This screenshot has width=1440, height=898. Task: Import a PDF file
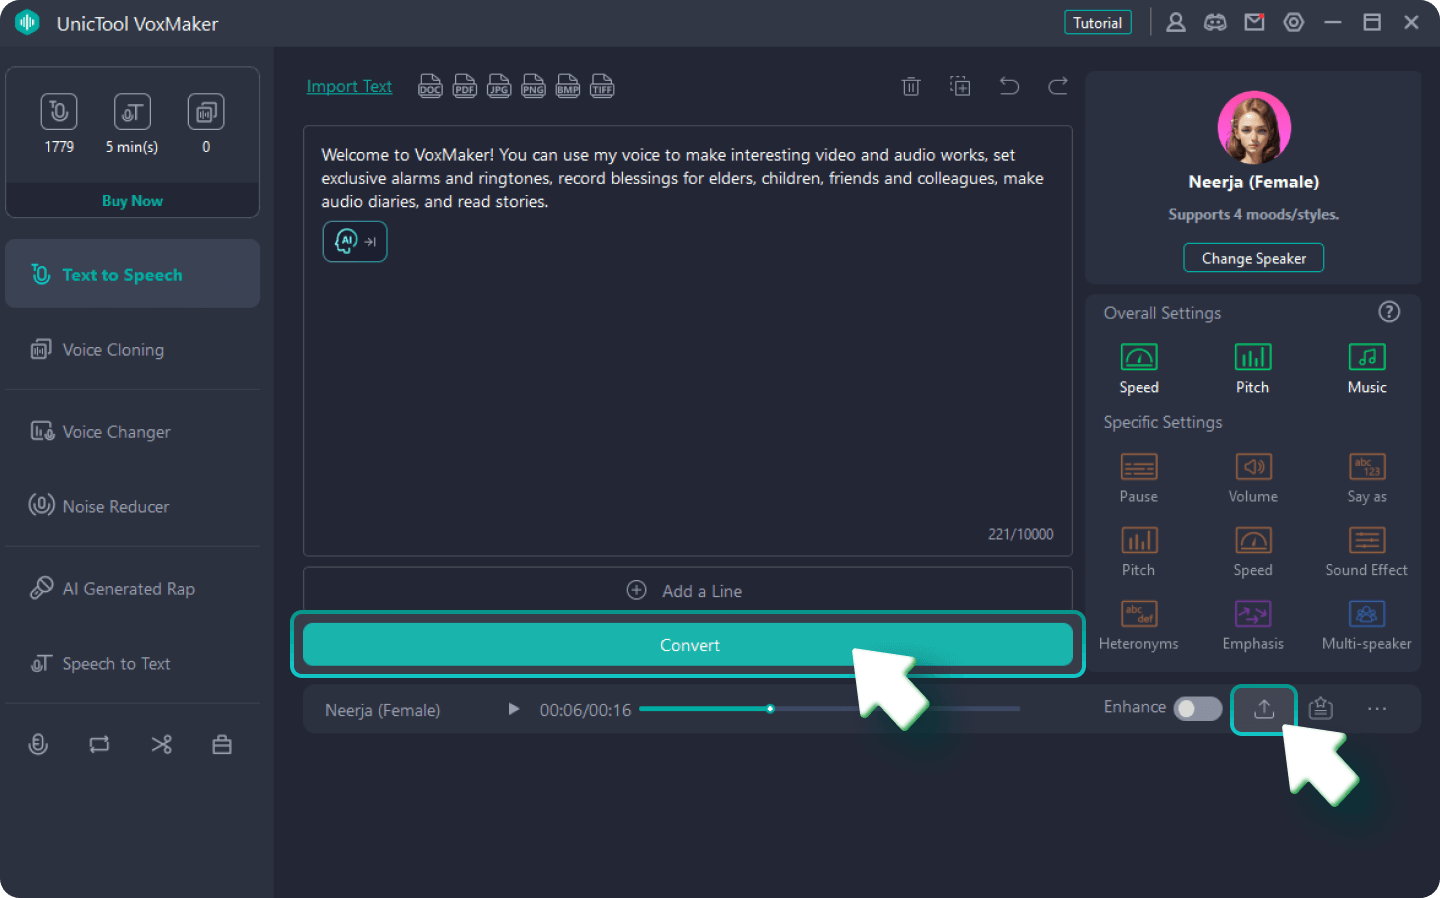[464, 86]
